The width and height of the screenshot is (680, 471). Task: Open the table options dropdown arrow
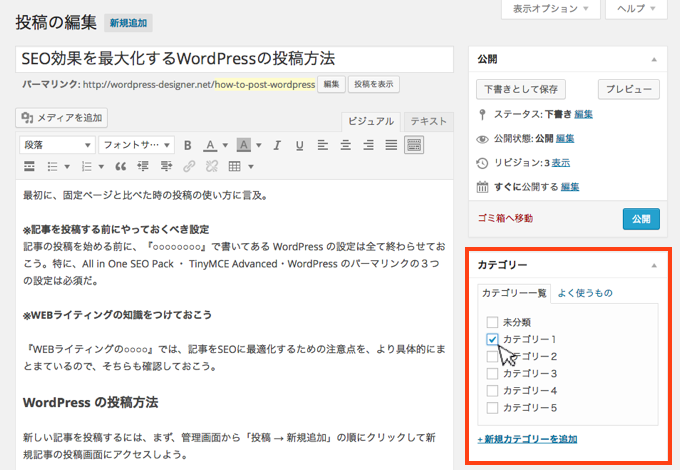(x=251, y=167)
